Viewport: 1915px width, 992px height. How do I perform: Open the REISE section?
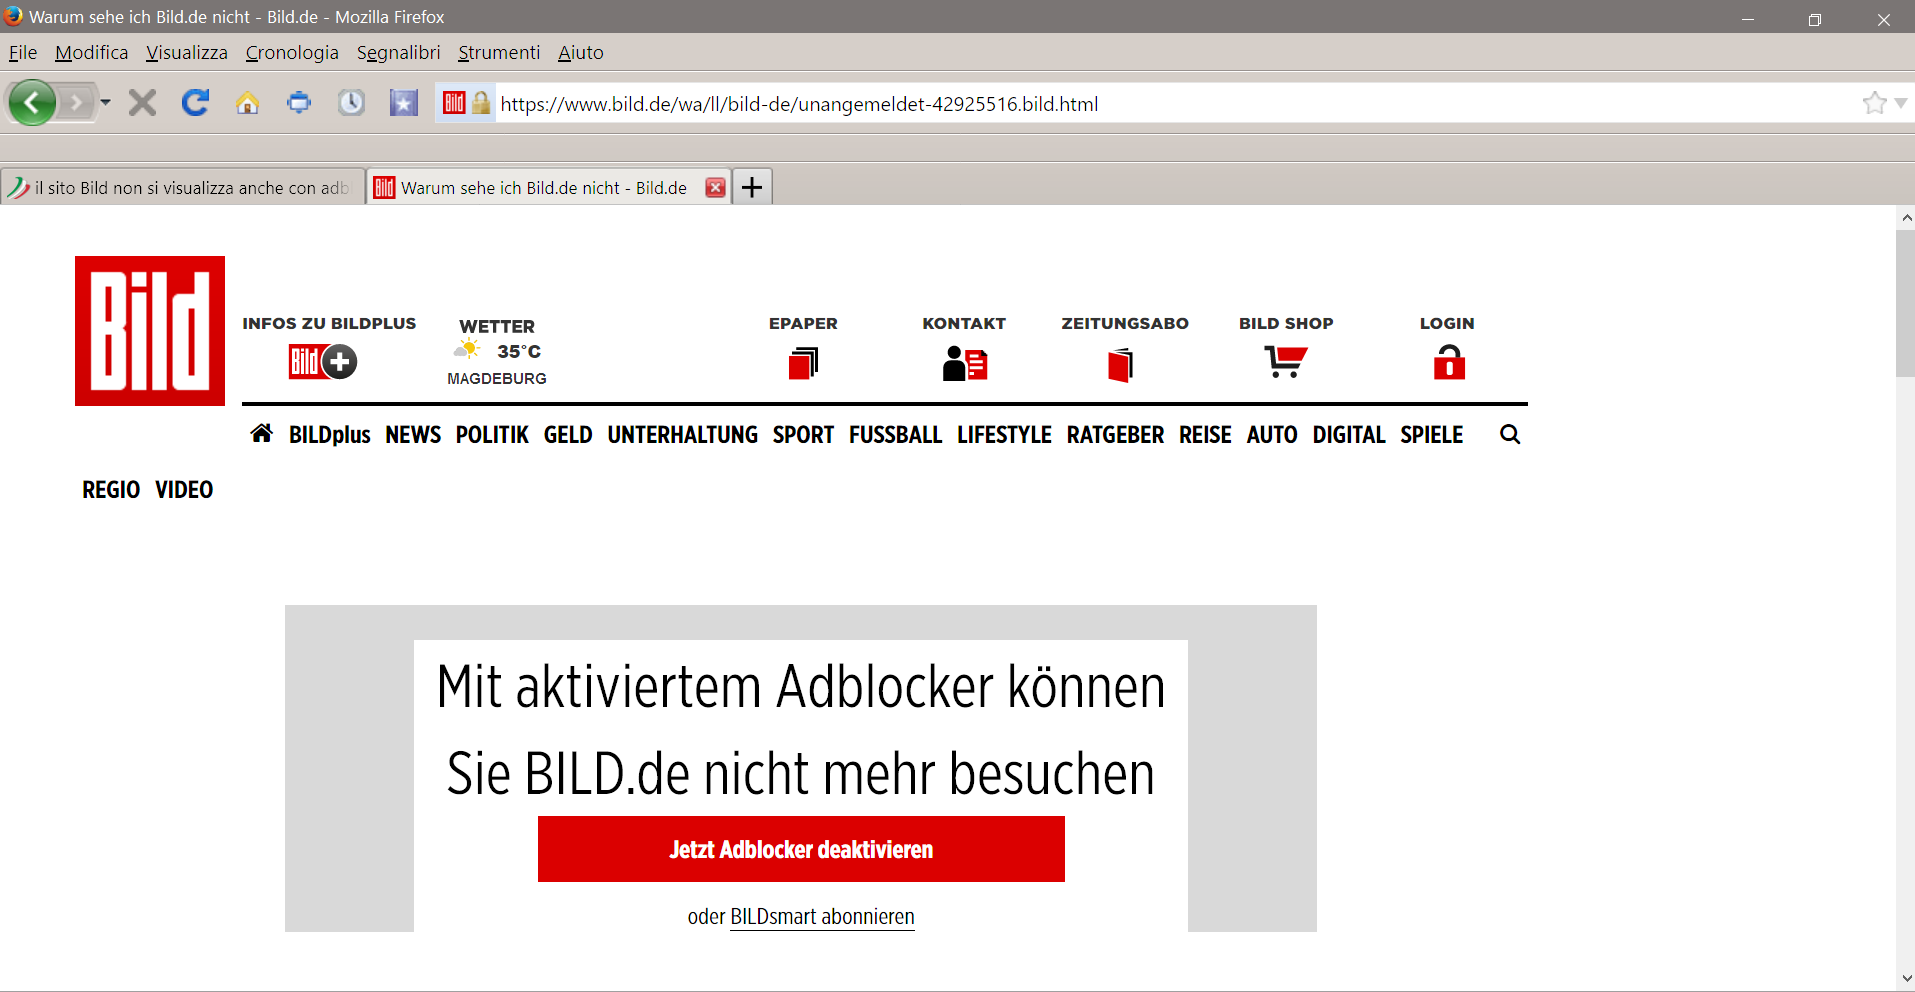[1205, 435]
